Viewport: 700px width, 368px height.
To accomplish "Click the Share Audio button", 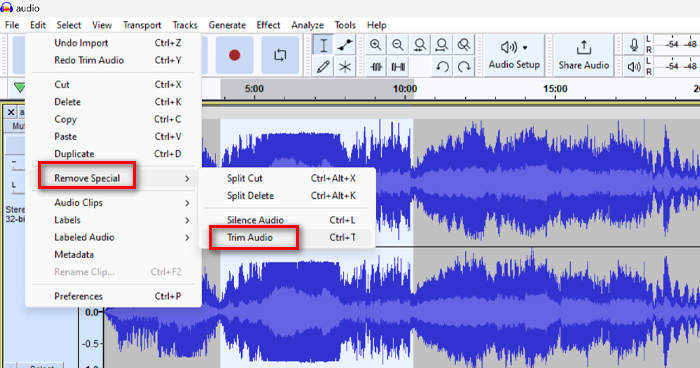I will pyautogui.click(x=583, y=55).
